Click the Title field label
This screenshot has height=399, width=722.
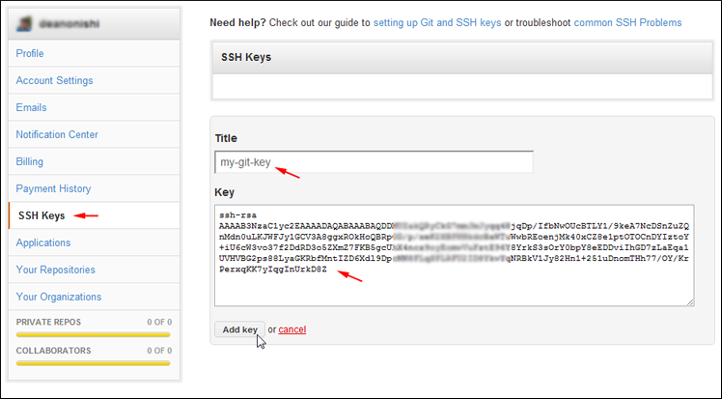[x=226, y=138]
